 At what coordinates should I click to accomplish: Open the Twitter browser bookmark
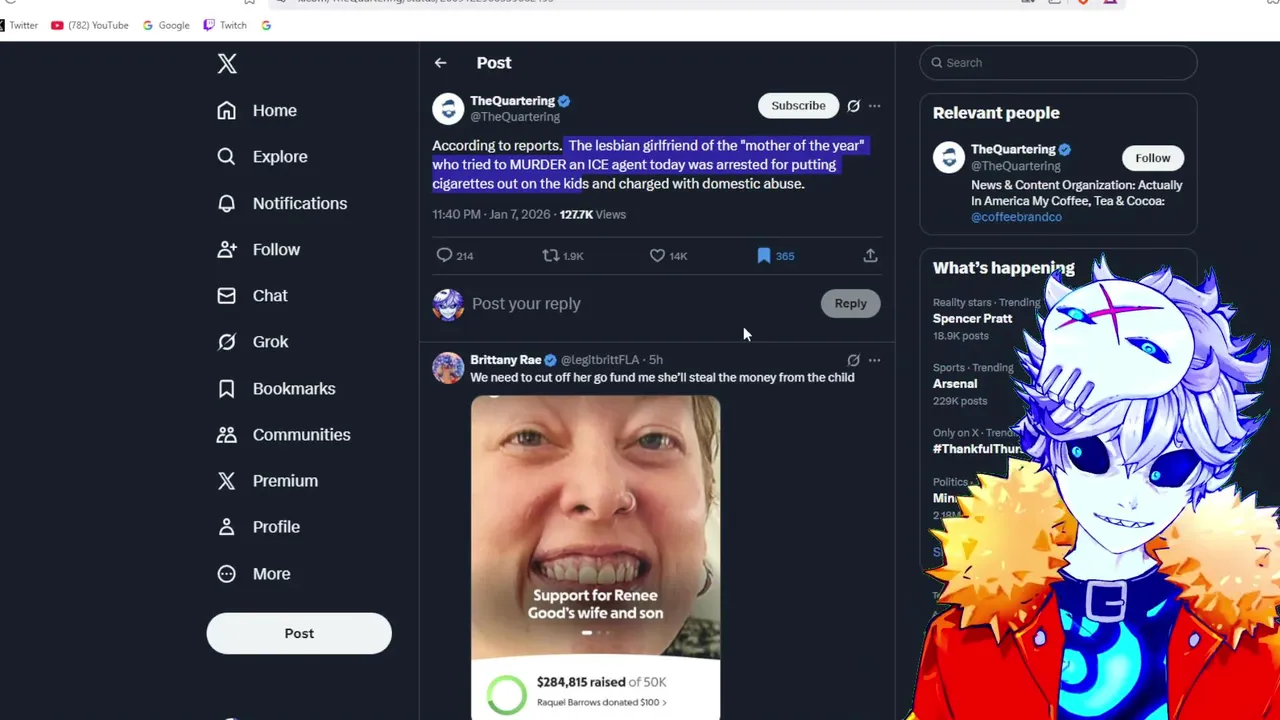click(x=19, y=25)
